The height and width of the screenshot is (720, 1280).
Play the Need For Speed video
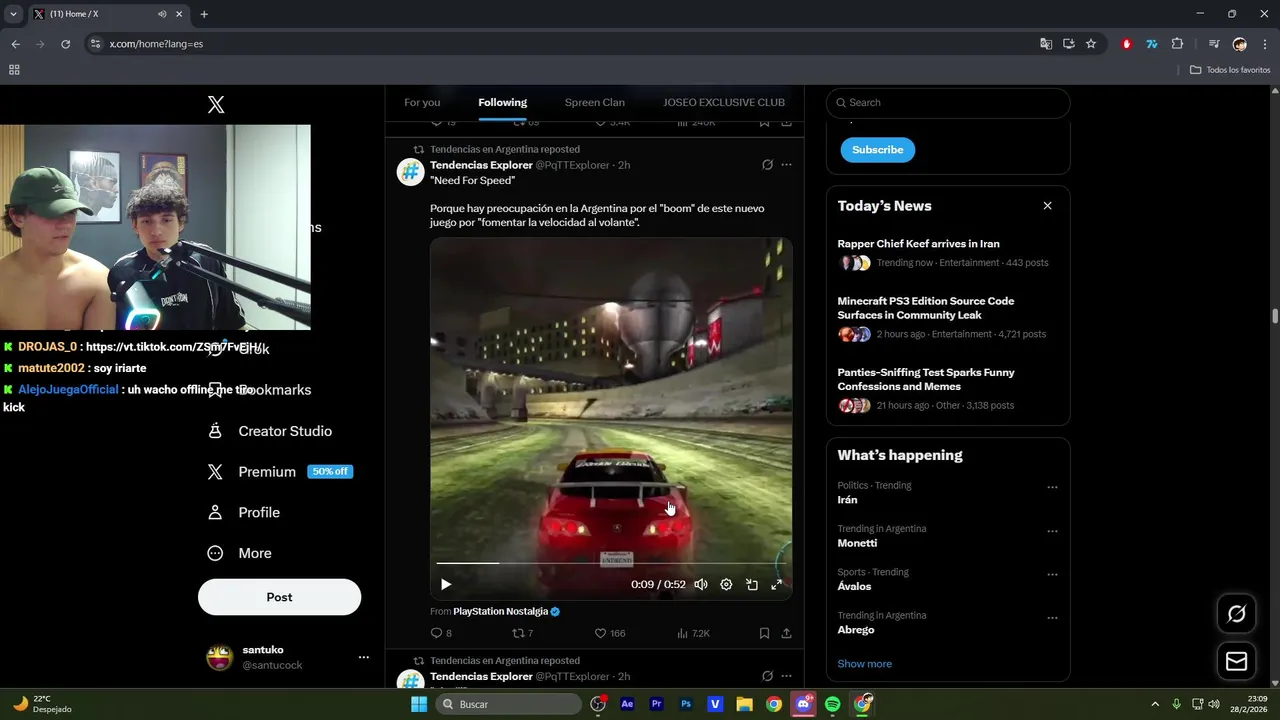click(446, 584)
